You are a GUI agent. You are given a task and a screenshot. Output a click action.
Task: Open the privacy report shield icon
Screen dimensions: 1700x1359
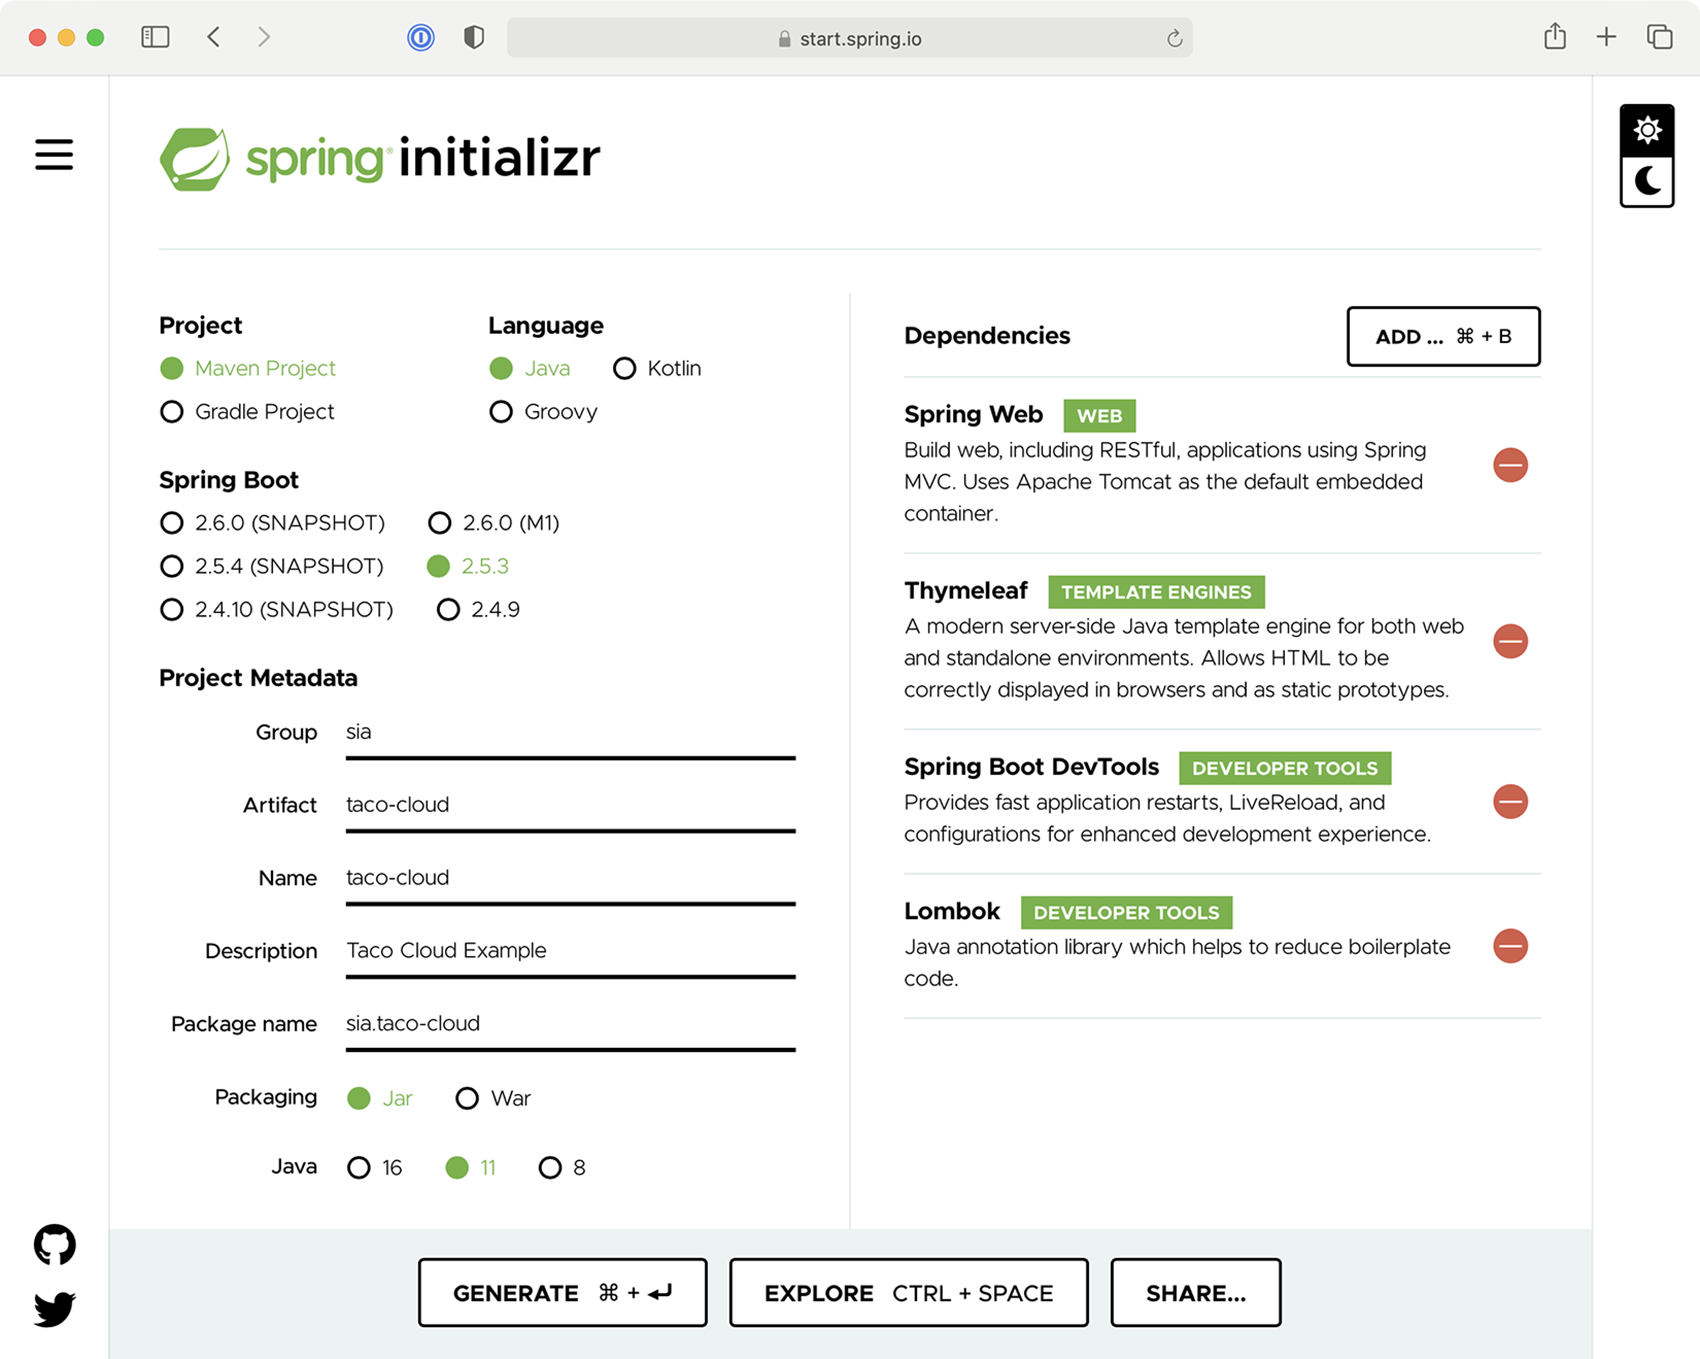(474, 37)
